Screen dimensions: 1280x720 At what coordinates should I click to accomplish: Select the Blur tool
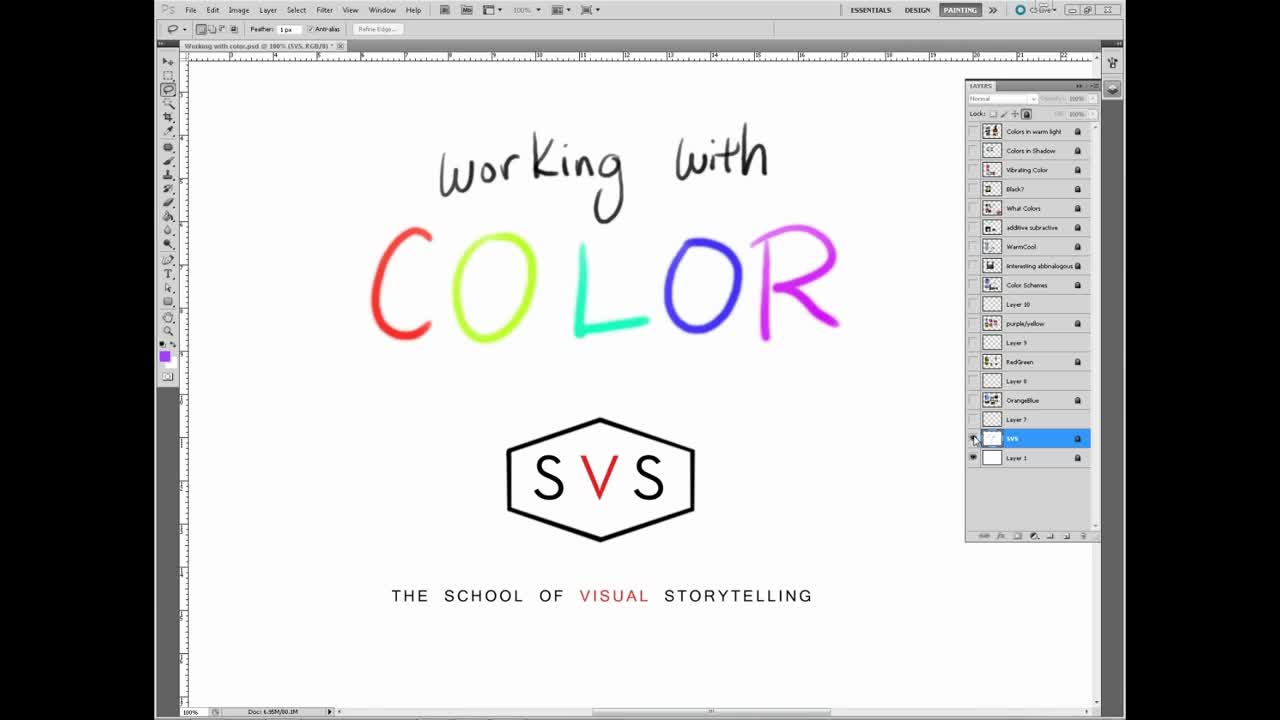[x=168, y=230]
